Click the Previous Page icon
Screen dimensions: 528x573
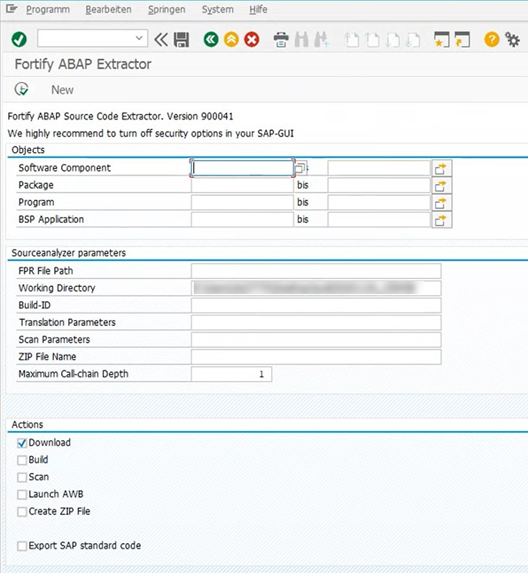pos(372,39)
